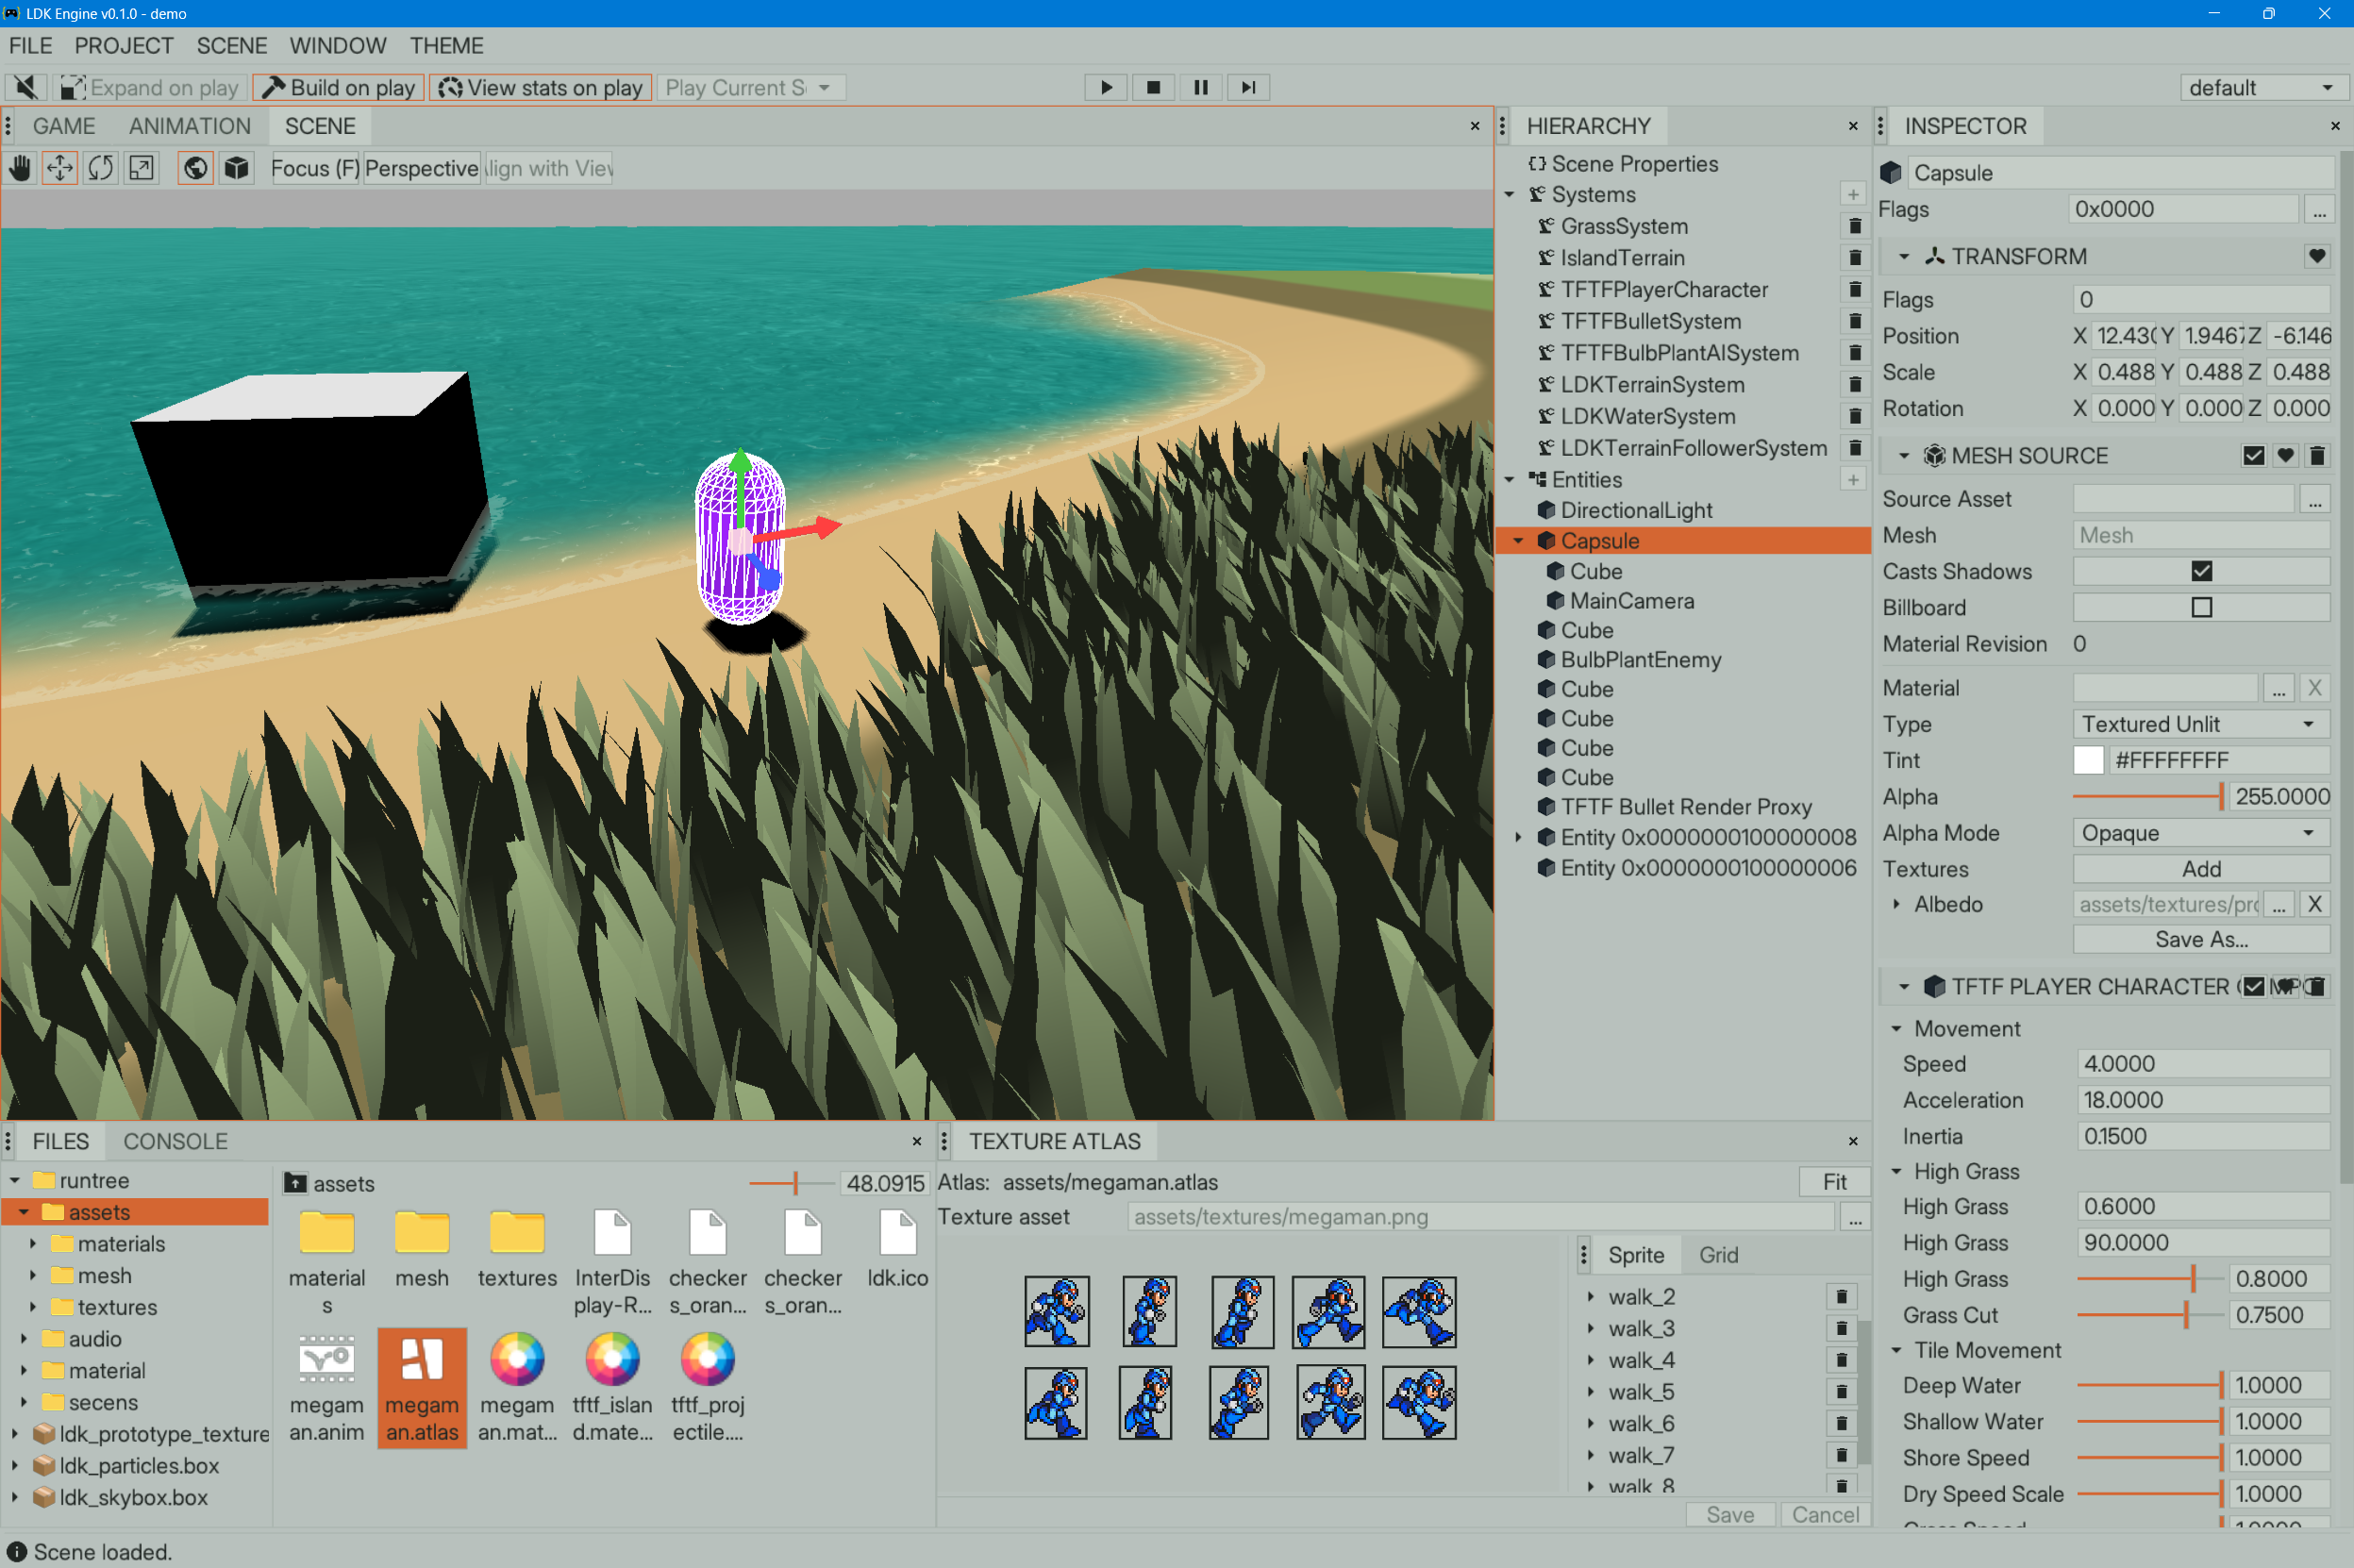Screen dimensions: 2354x1568
Task: Remove Mesh Source component trash icon
Action: pos(2317,456)
